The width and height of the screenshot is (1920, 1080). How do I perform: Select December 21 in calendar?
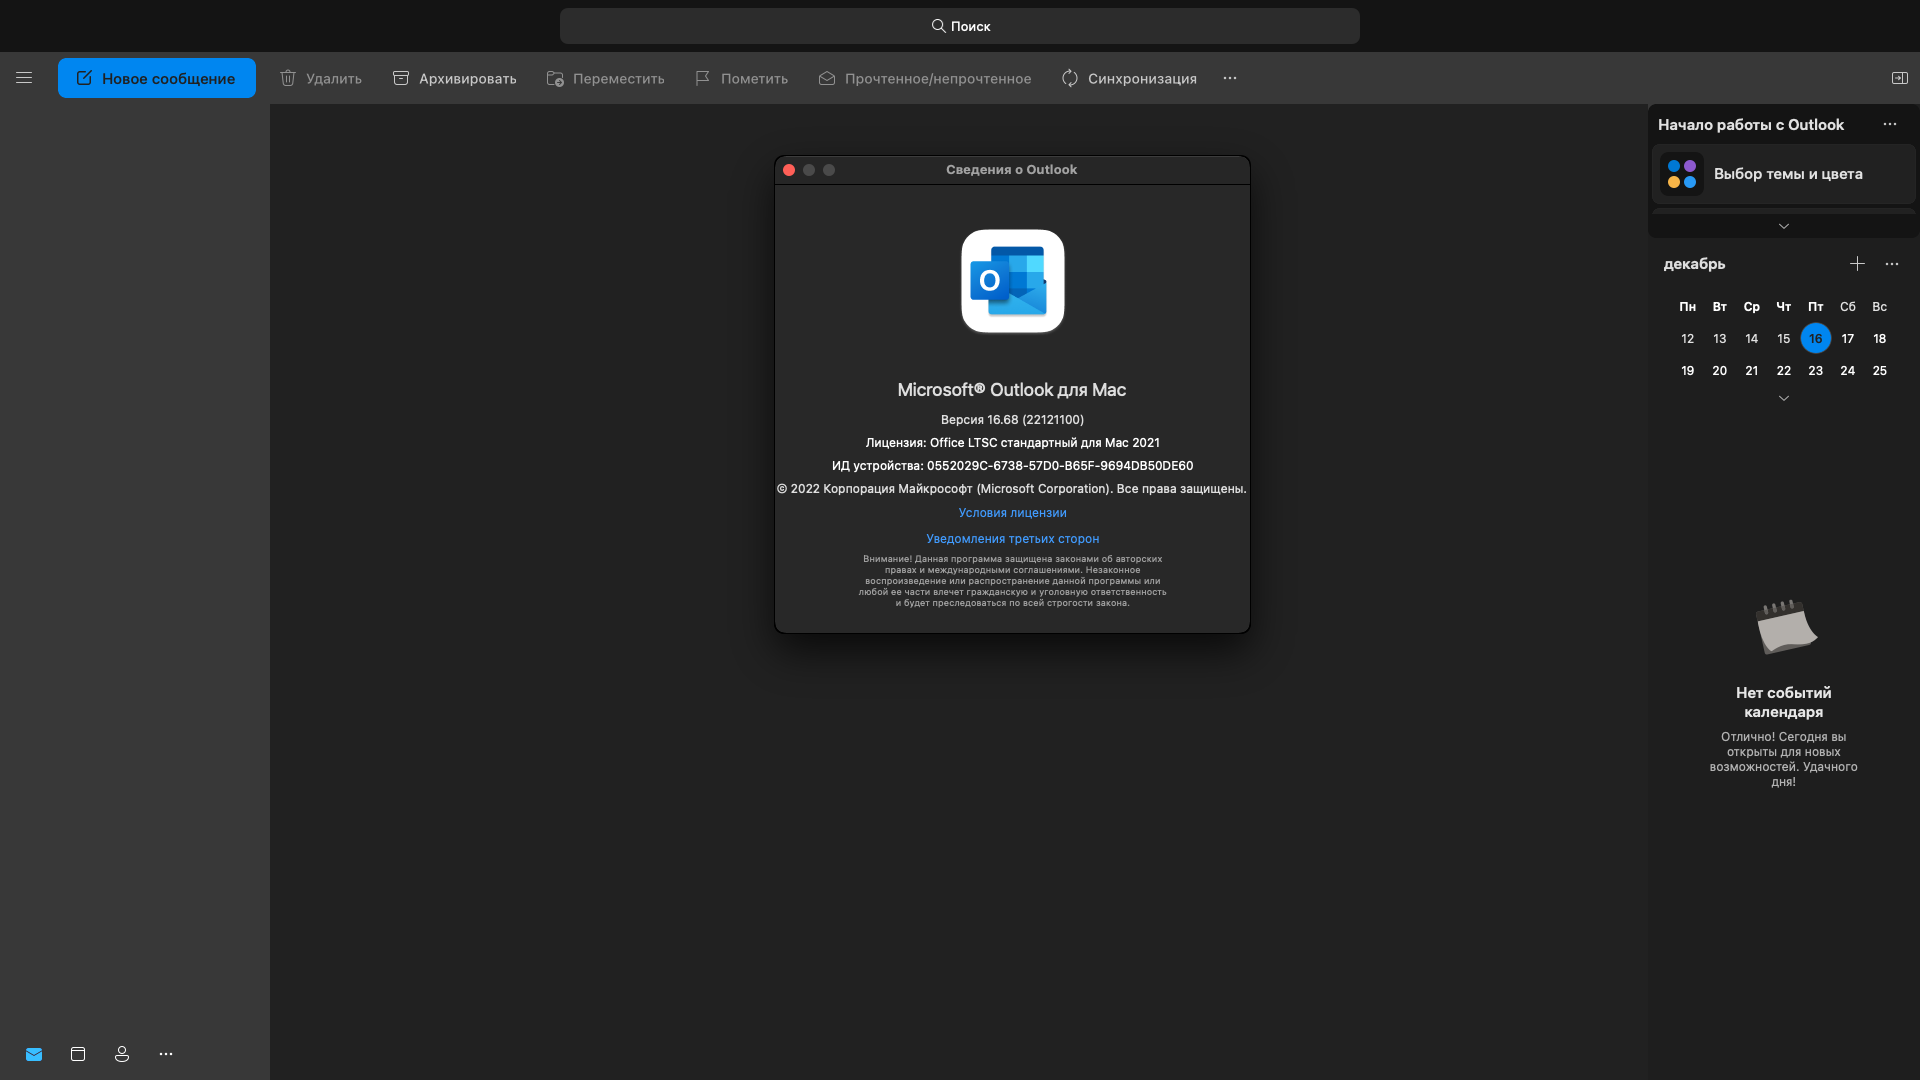click(x=1752, y=371)
